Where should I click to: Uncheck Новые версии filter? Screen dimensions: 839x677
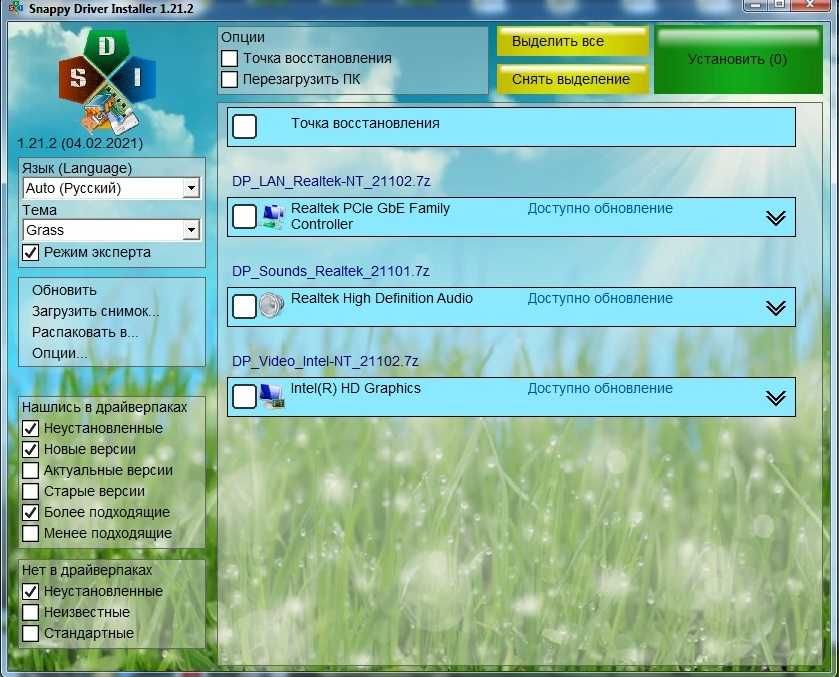pos(30,449)
